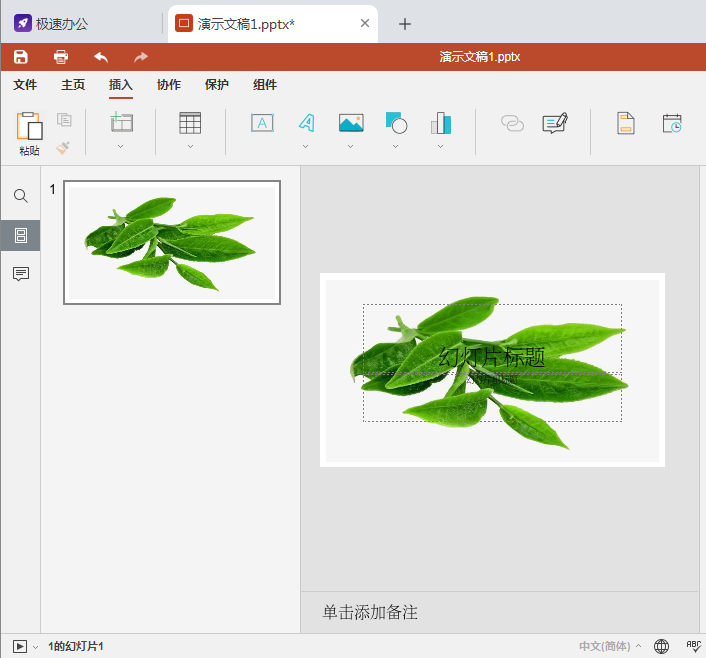Open the search panel in sidebar
706x658 pixels.
click(x=20, y=196)
